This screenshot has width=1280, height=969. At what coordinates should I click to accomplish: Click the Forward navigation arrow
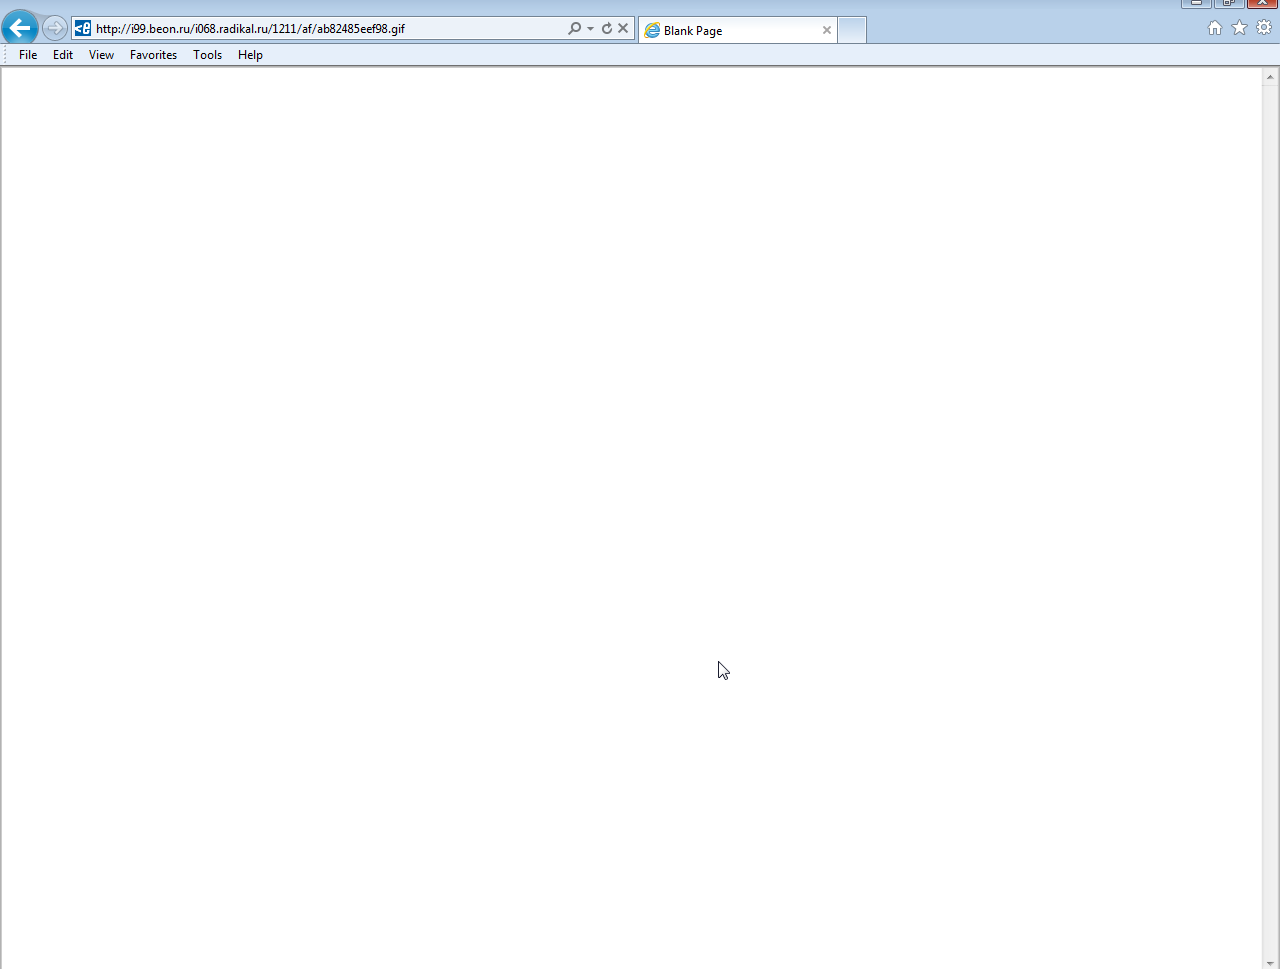(55, 28)
